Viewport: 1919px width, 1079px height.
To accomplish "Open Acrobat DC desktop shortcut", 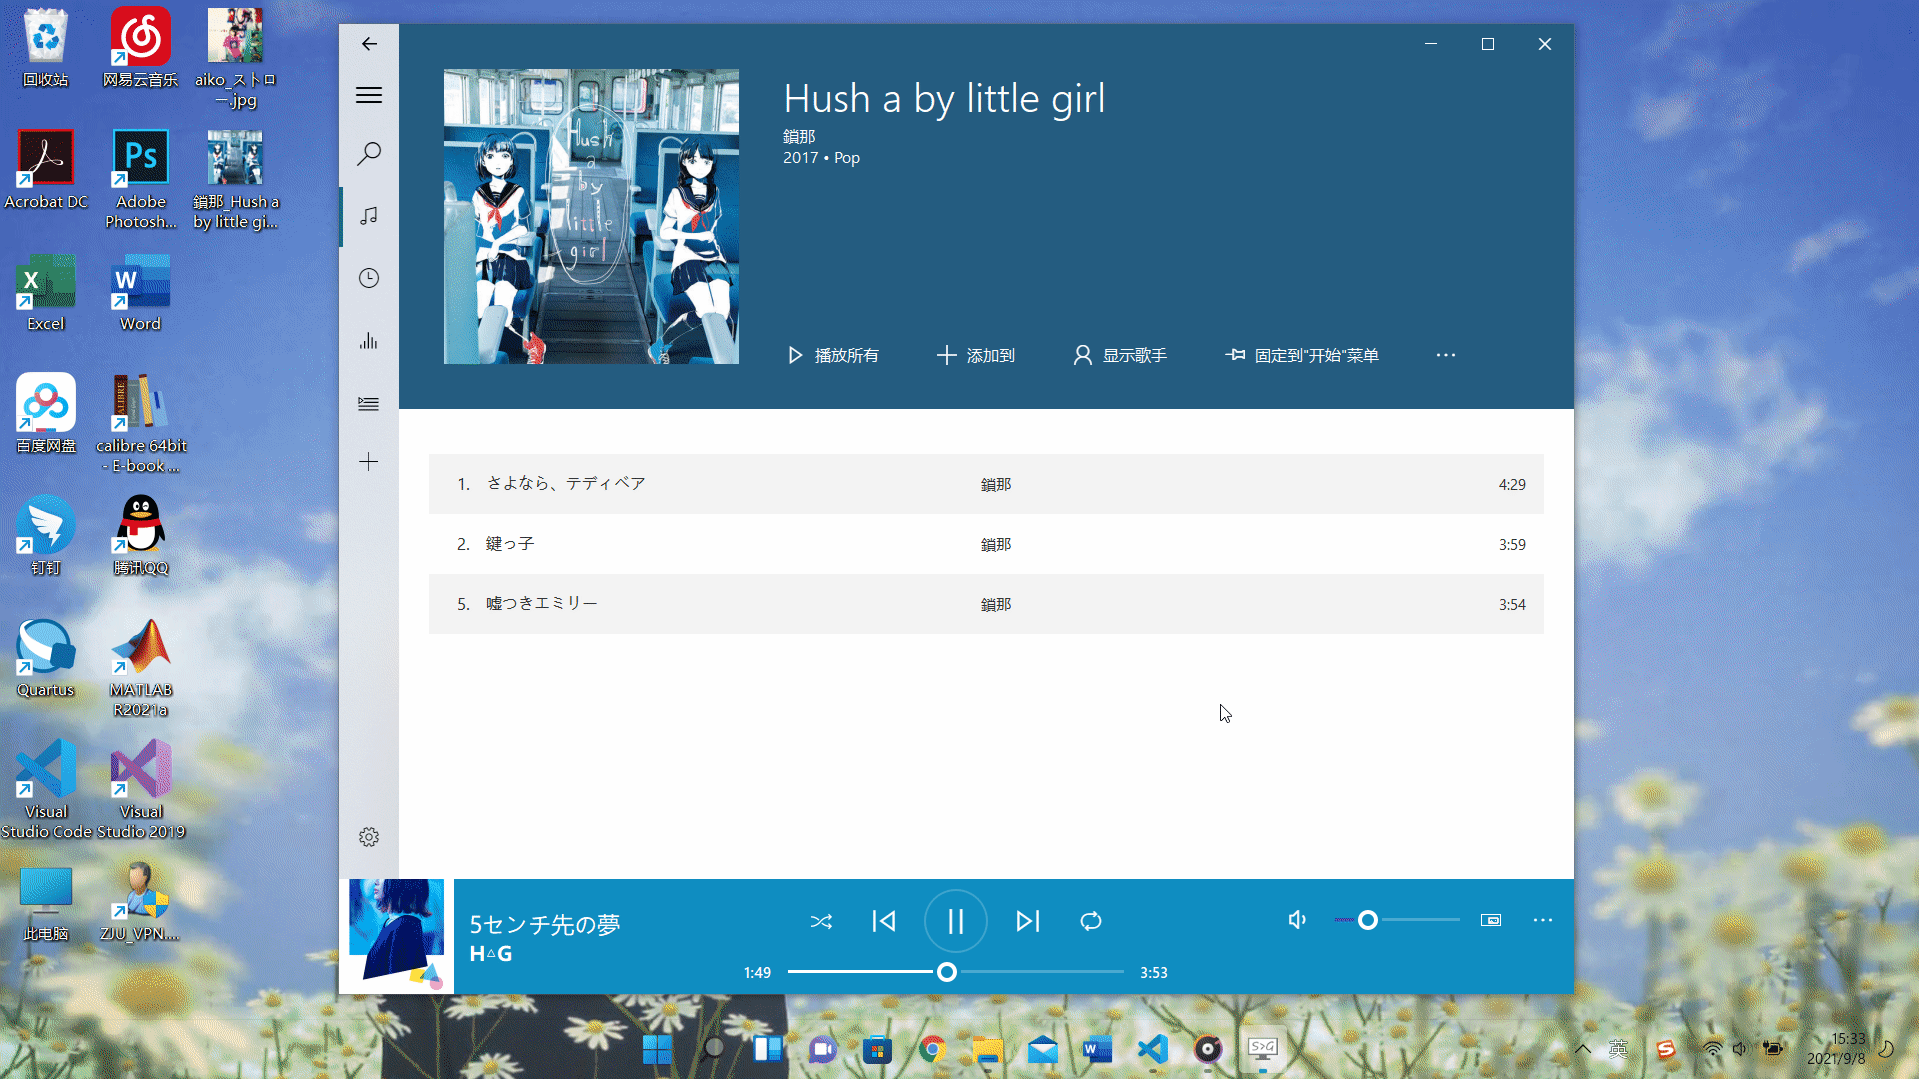I will (x=45, y=169).
